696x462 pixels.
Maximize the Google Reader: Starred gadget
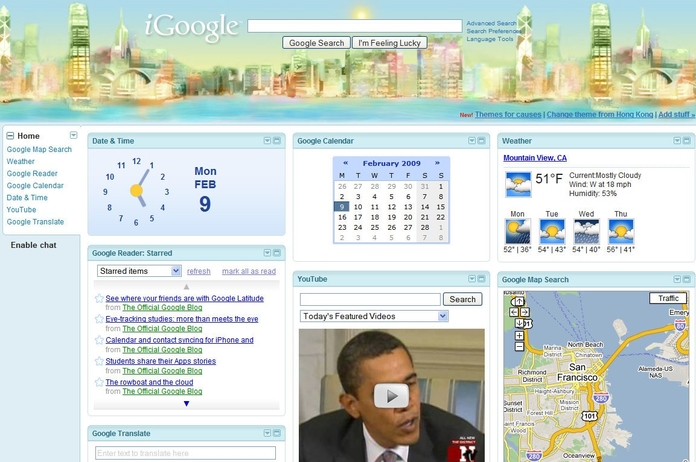pyautogui.click(x=277, y=253)
